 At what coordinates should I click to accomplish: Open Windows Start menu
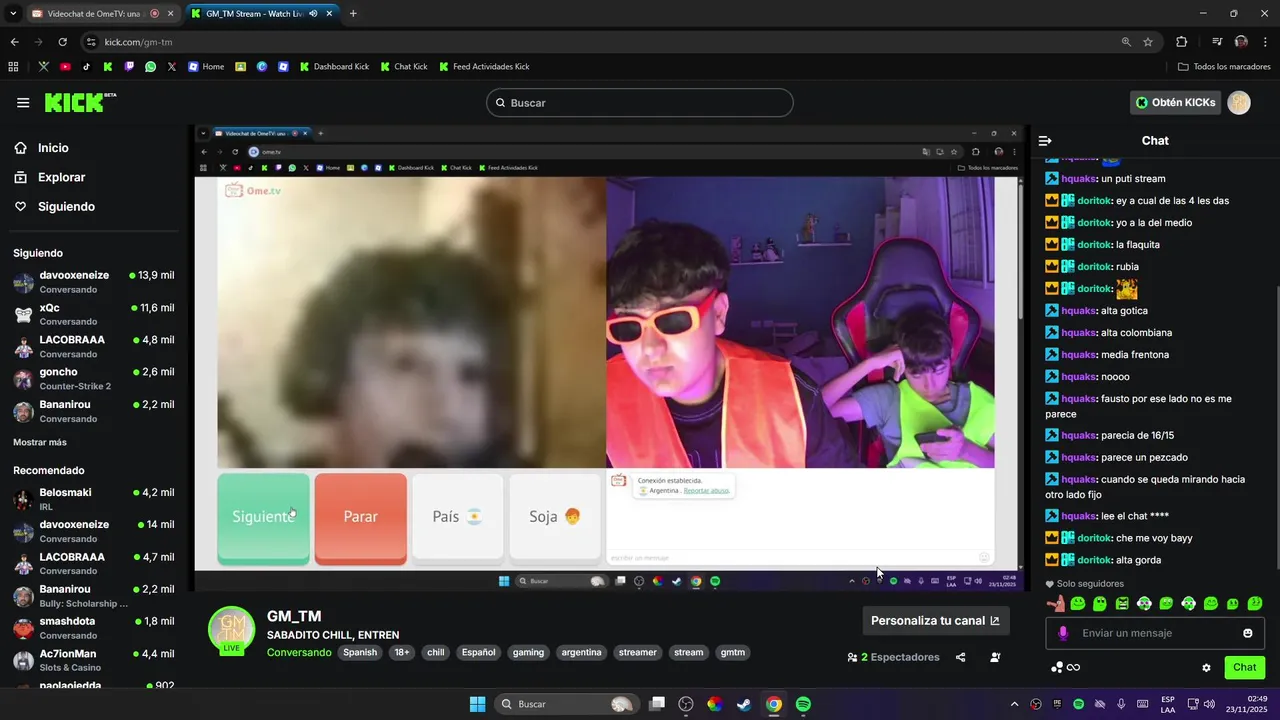(x=477, y=704)
